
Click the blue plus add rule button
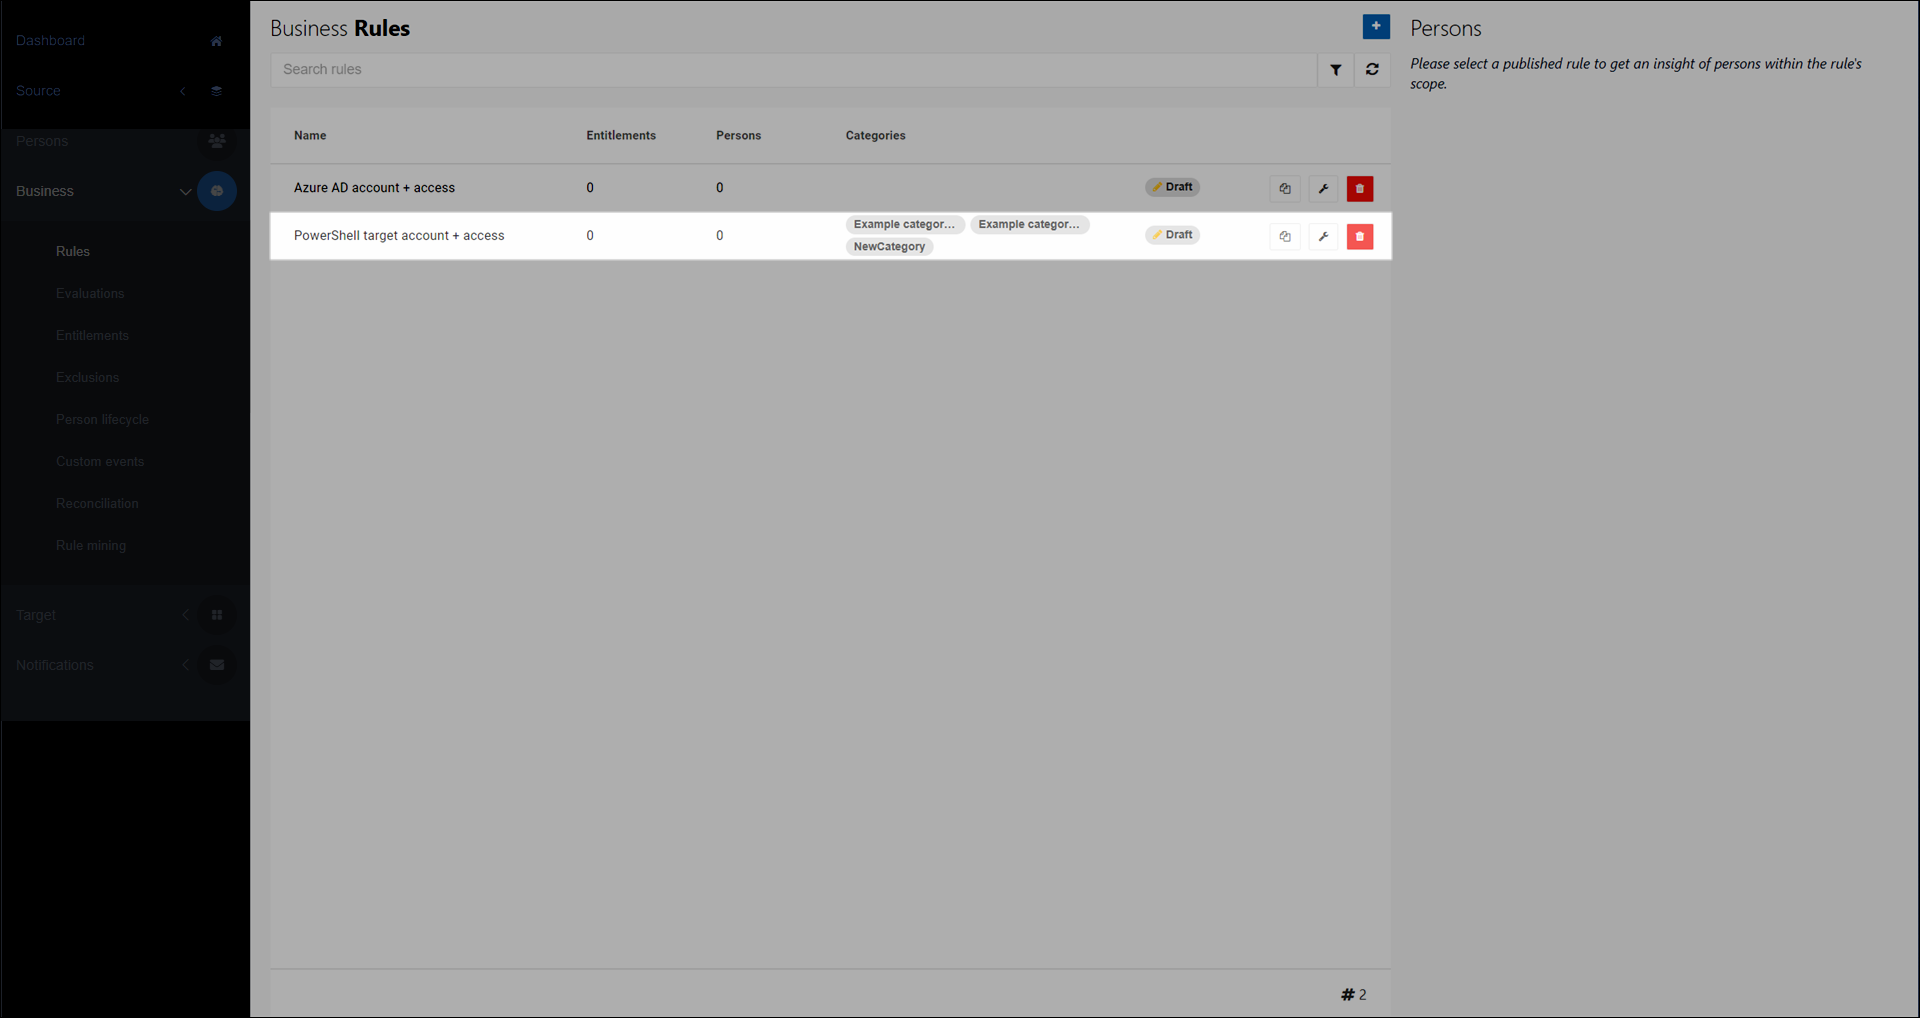click(x=1375, y=27)
